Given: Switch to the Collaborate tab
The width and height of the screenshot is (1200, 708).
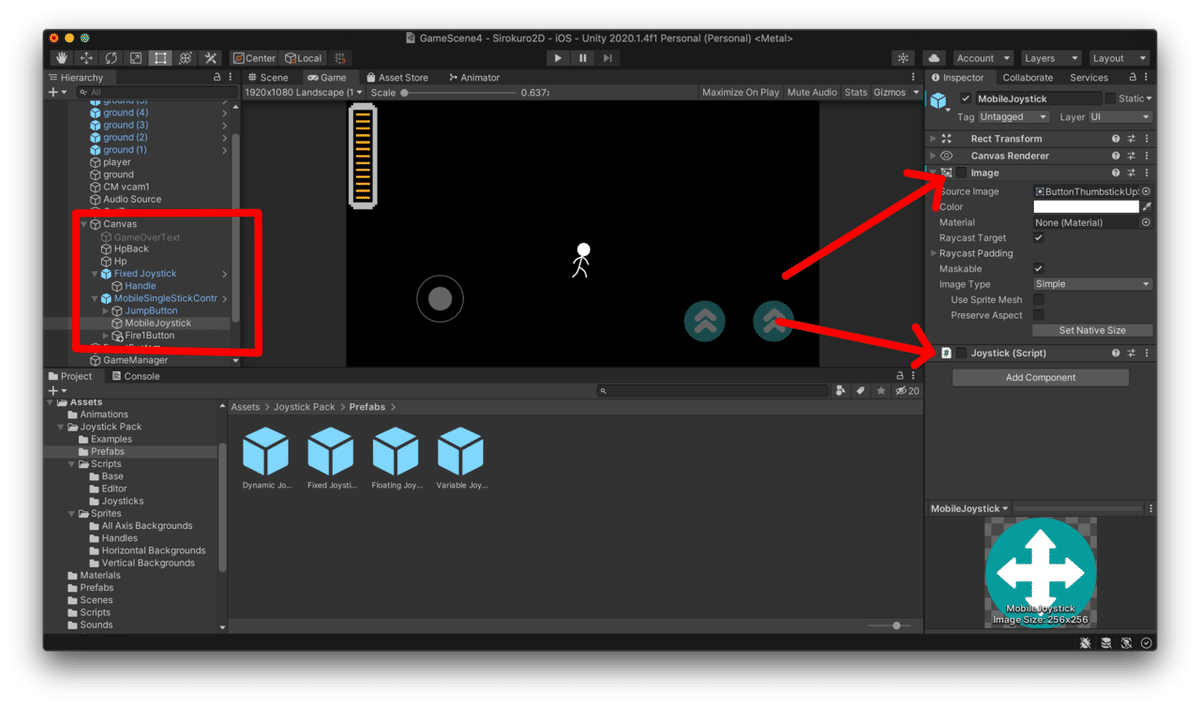Looking at the screenshot, I should (1028, 77).
